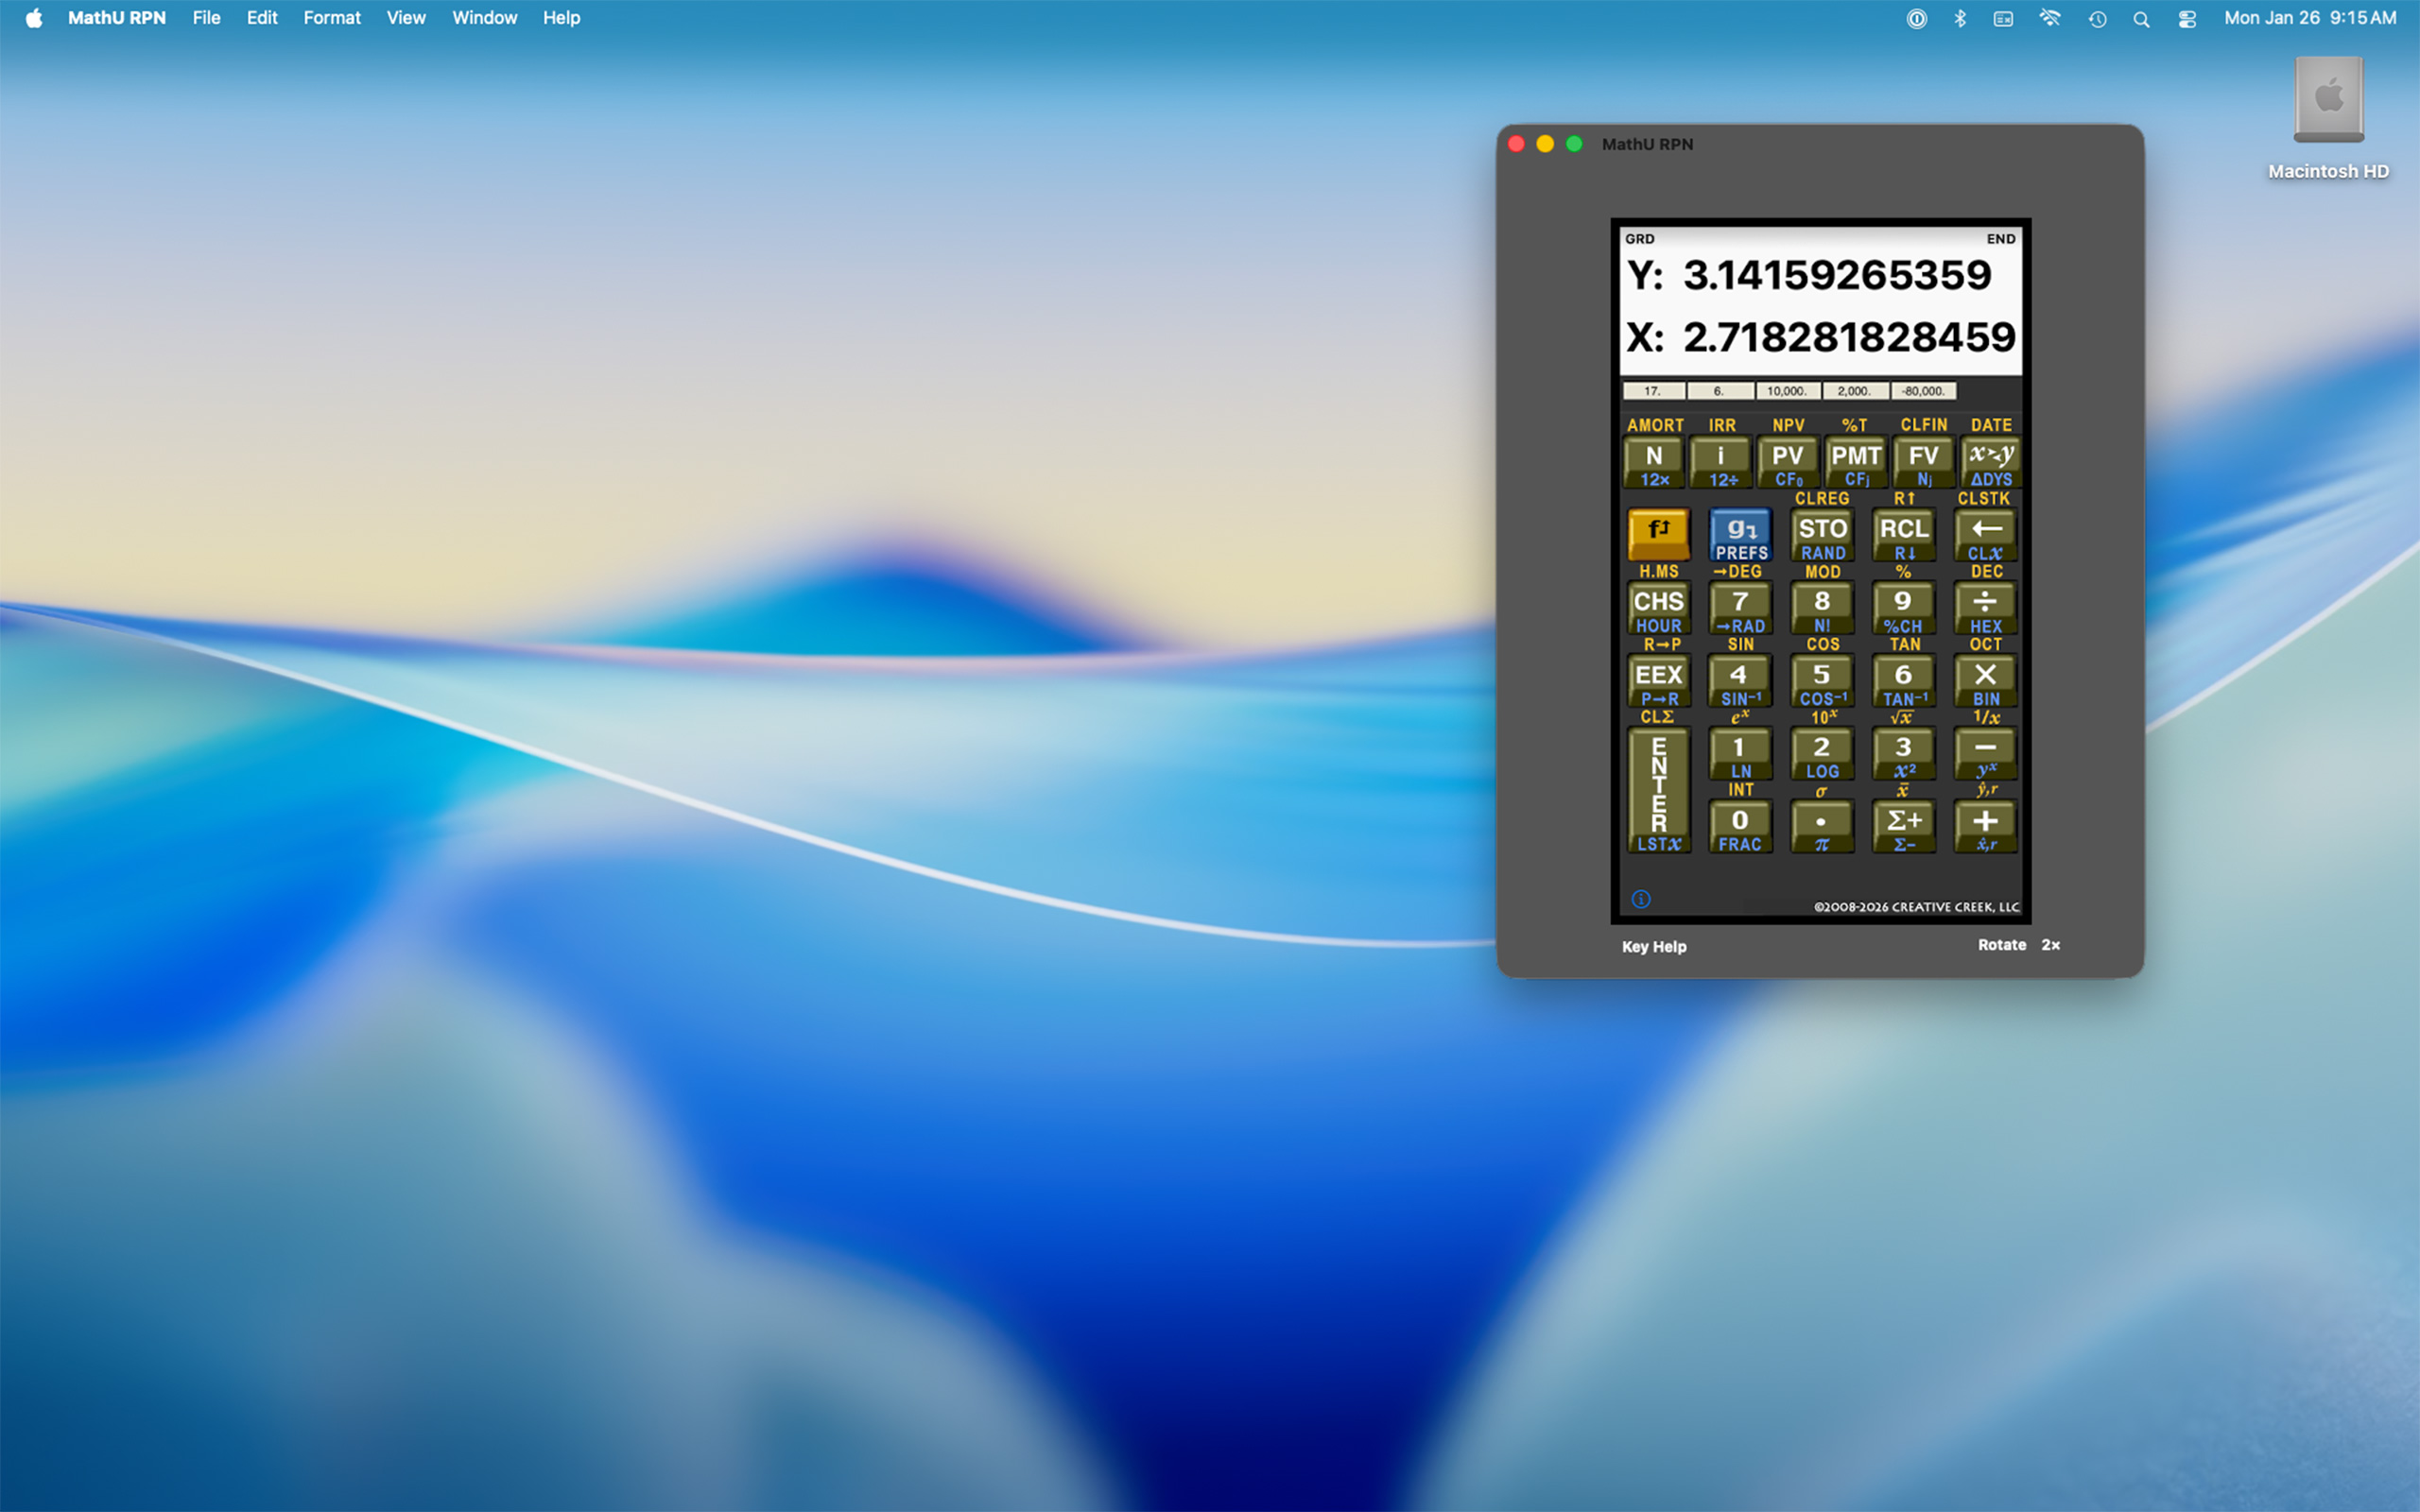2420x1512 pixels.
Task: Click the Wi-Fi status icon
Action: pyautogui.click(x=2050, y=19)
